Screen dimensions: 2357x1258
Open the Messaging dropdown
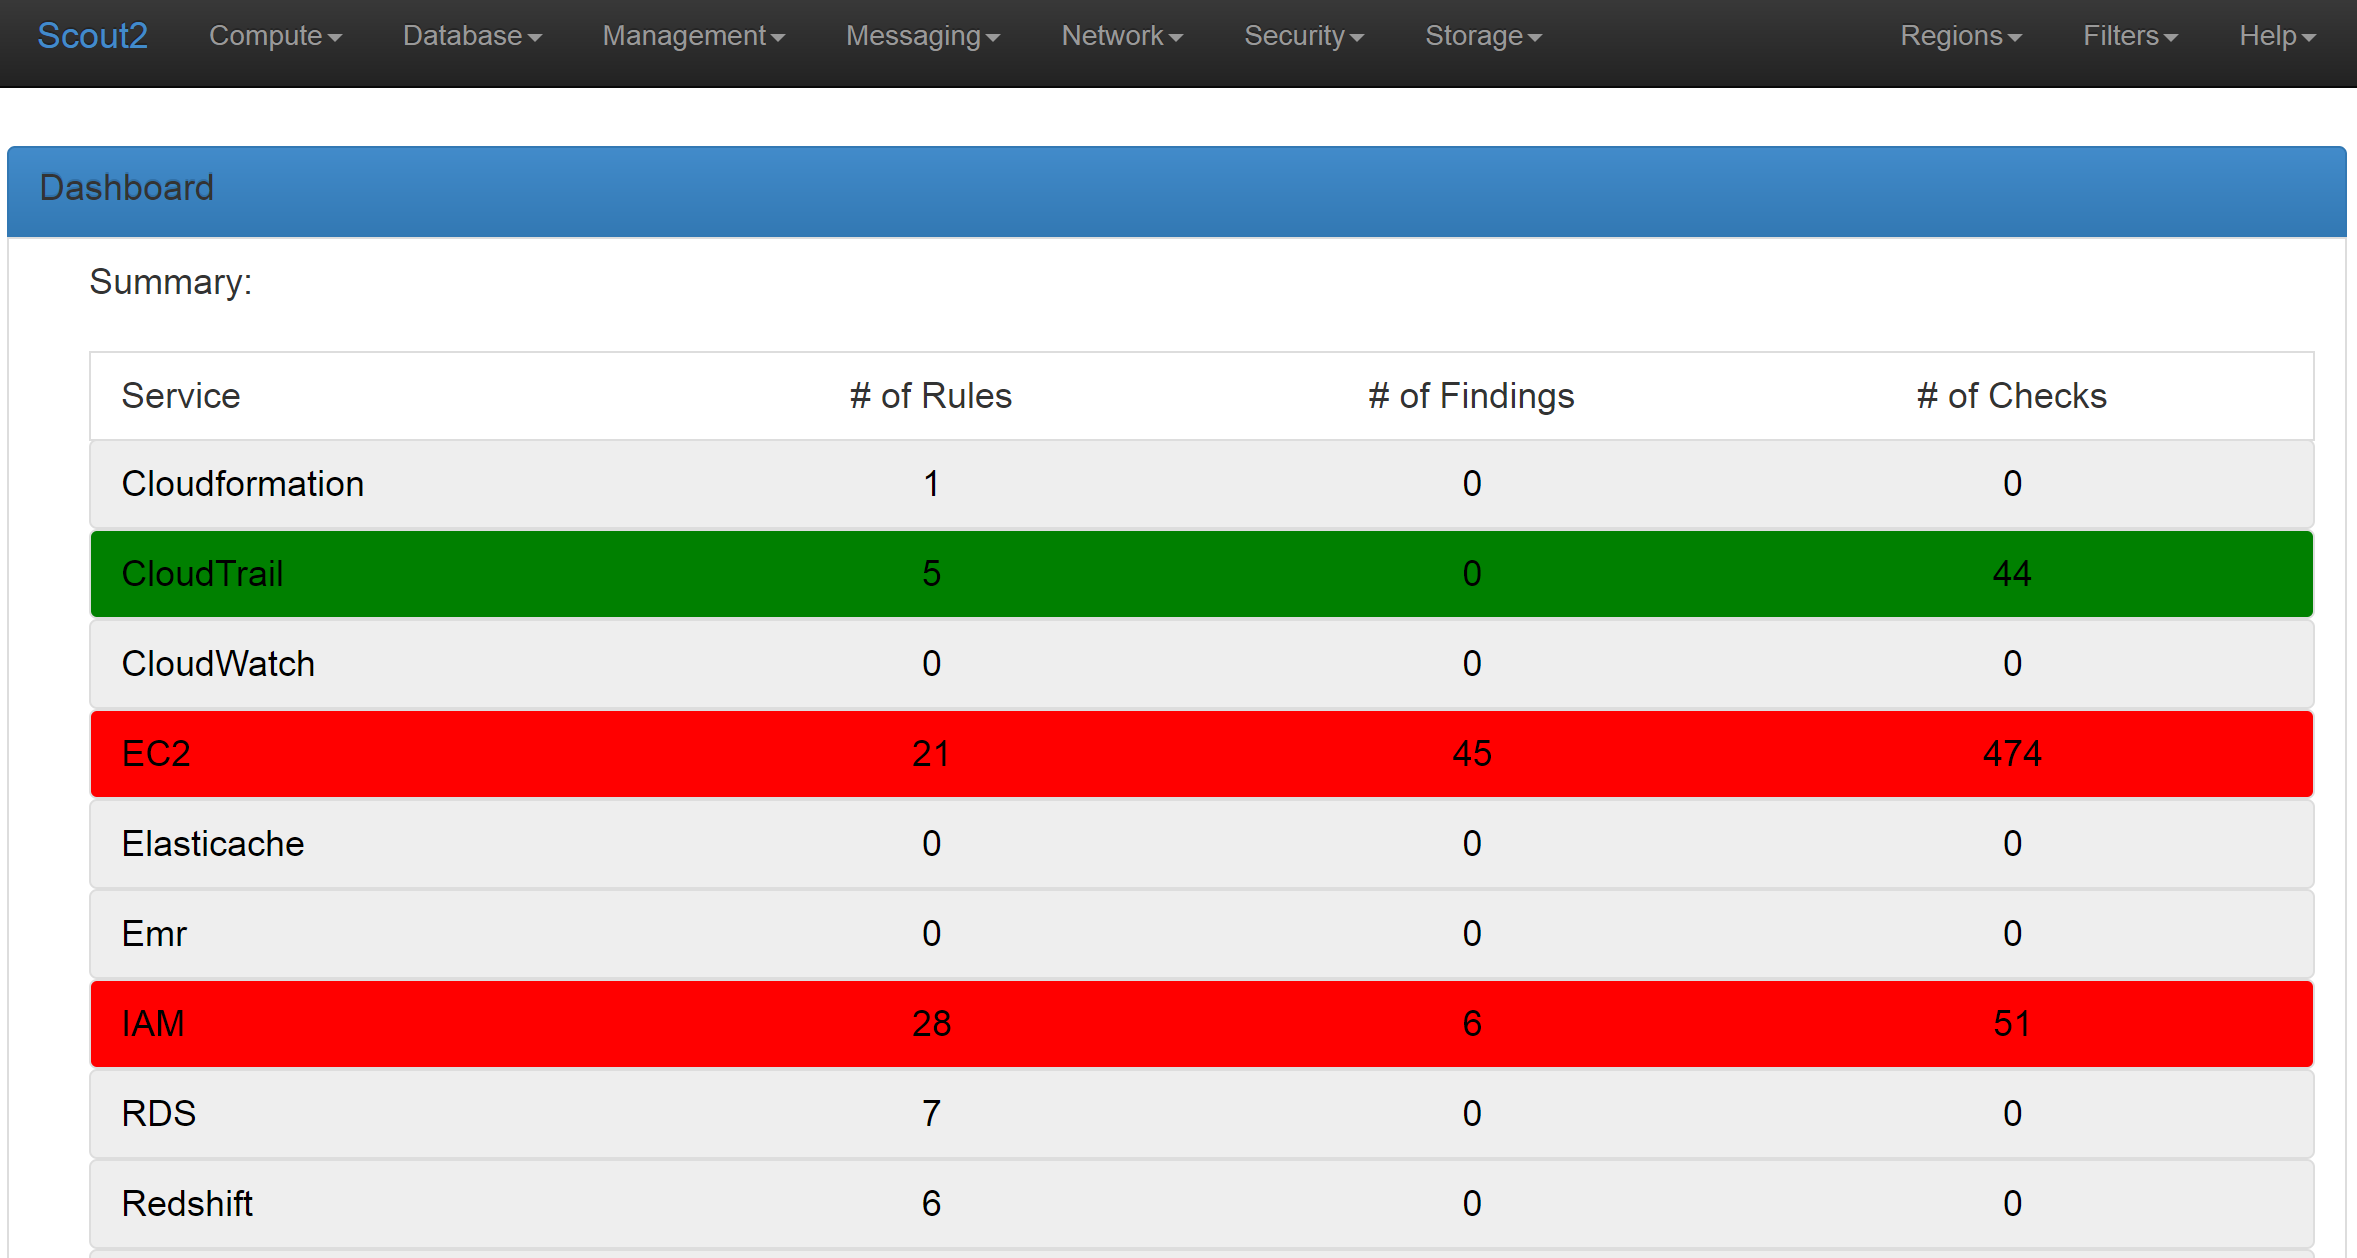[x=922, y=36]
